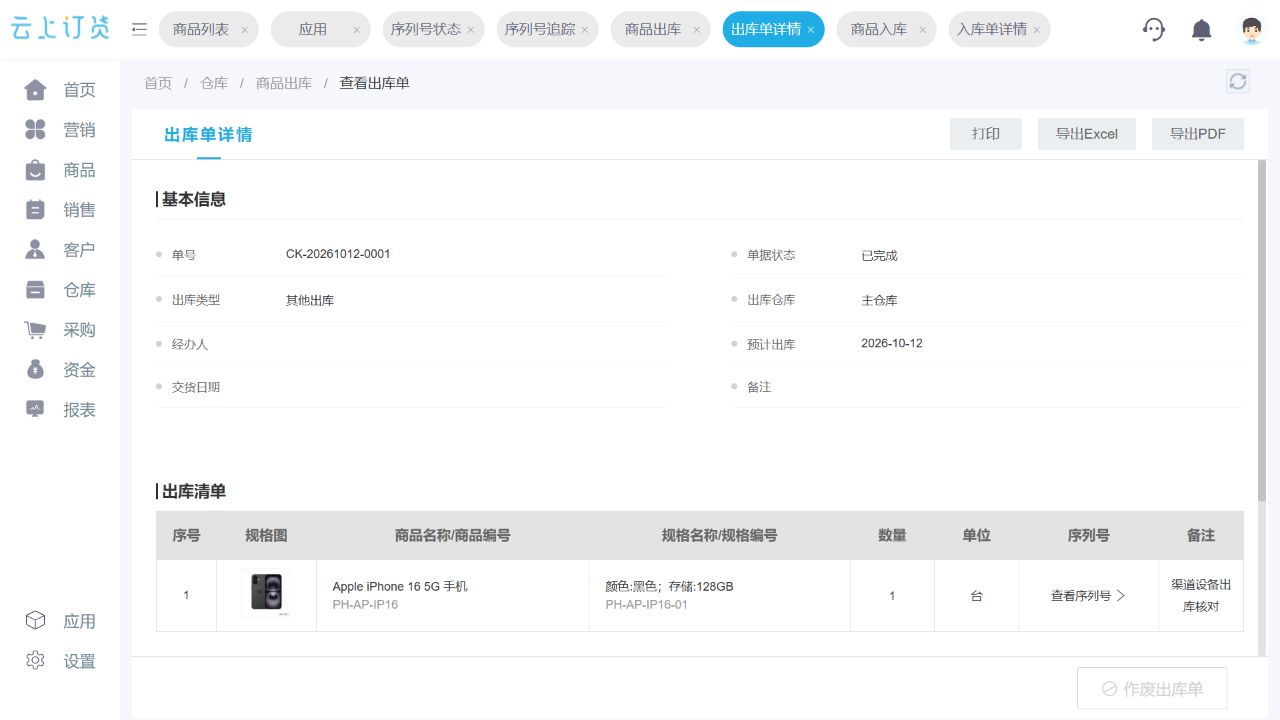Switch to the 商品入库 tab
1280x720 pixels.
(x=879, y=29)
